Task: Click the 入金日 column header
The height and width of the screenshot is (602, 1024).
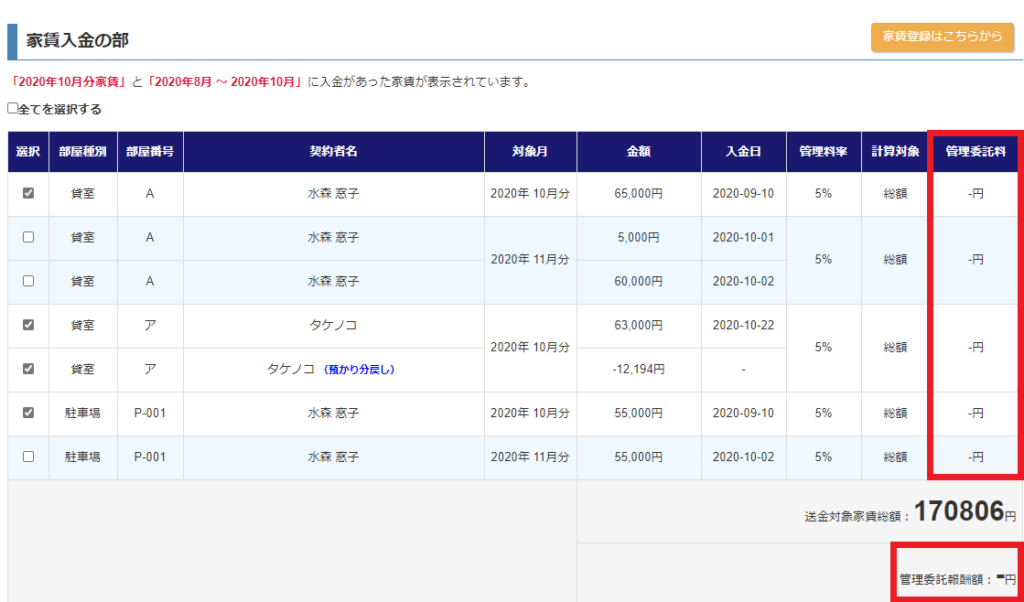Action: [744, 152]
